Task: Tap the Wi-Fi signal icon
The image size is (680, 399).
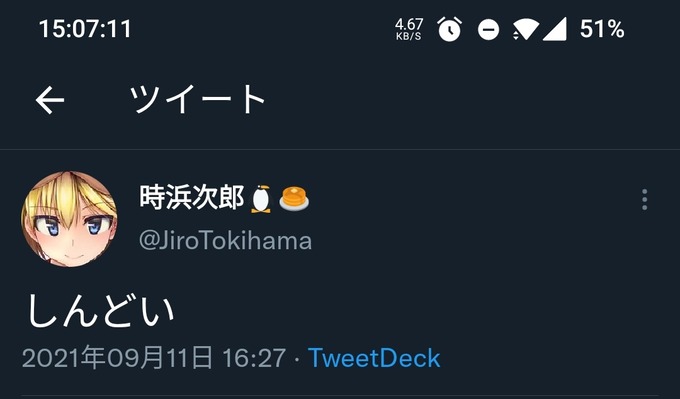Action: tap(526, 30)
